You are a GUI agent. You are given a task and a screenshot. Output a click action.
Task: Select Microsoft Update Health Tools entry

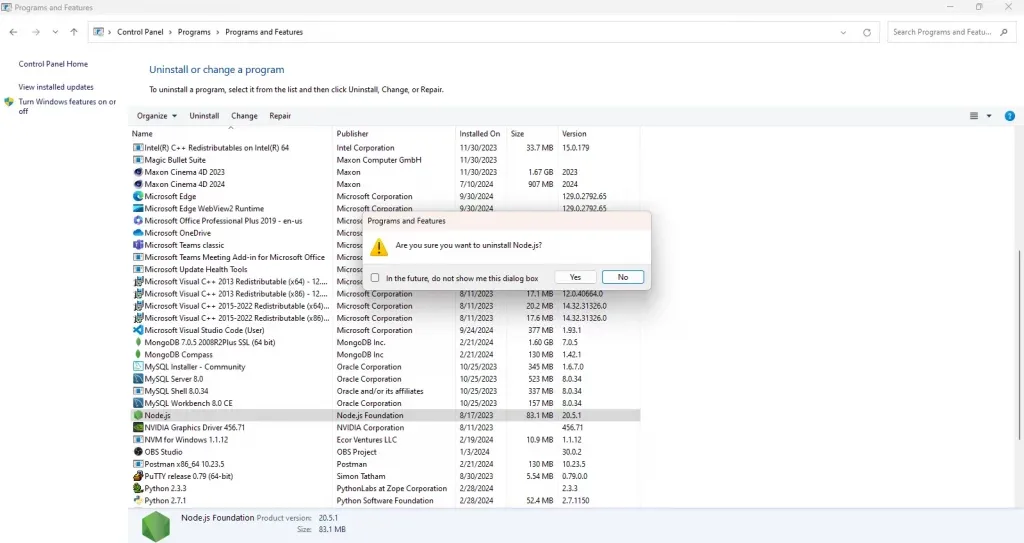pos(247,269)
